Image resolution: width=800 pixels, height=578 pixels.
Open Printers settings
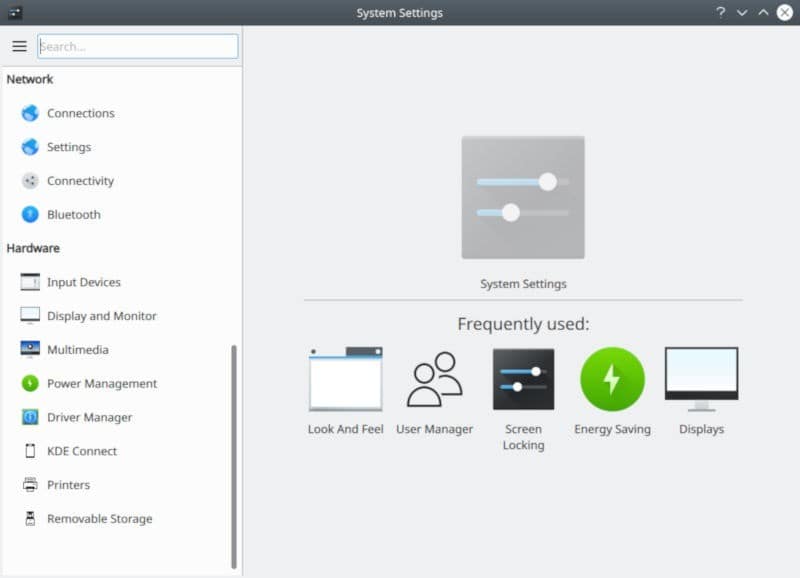pyautogui.click(x=70, y=485)
